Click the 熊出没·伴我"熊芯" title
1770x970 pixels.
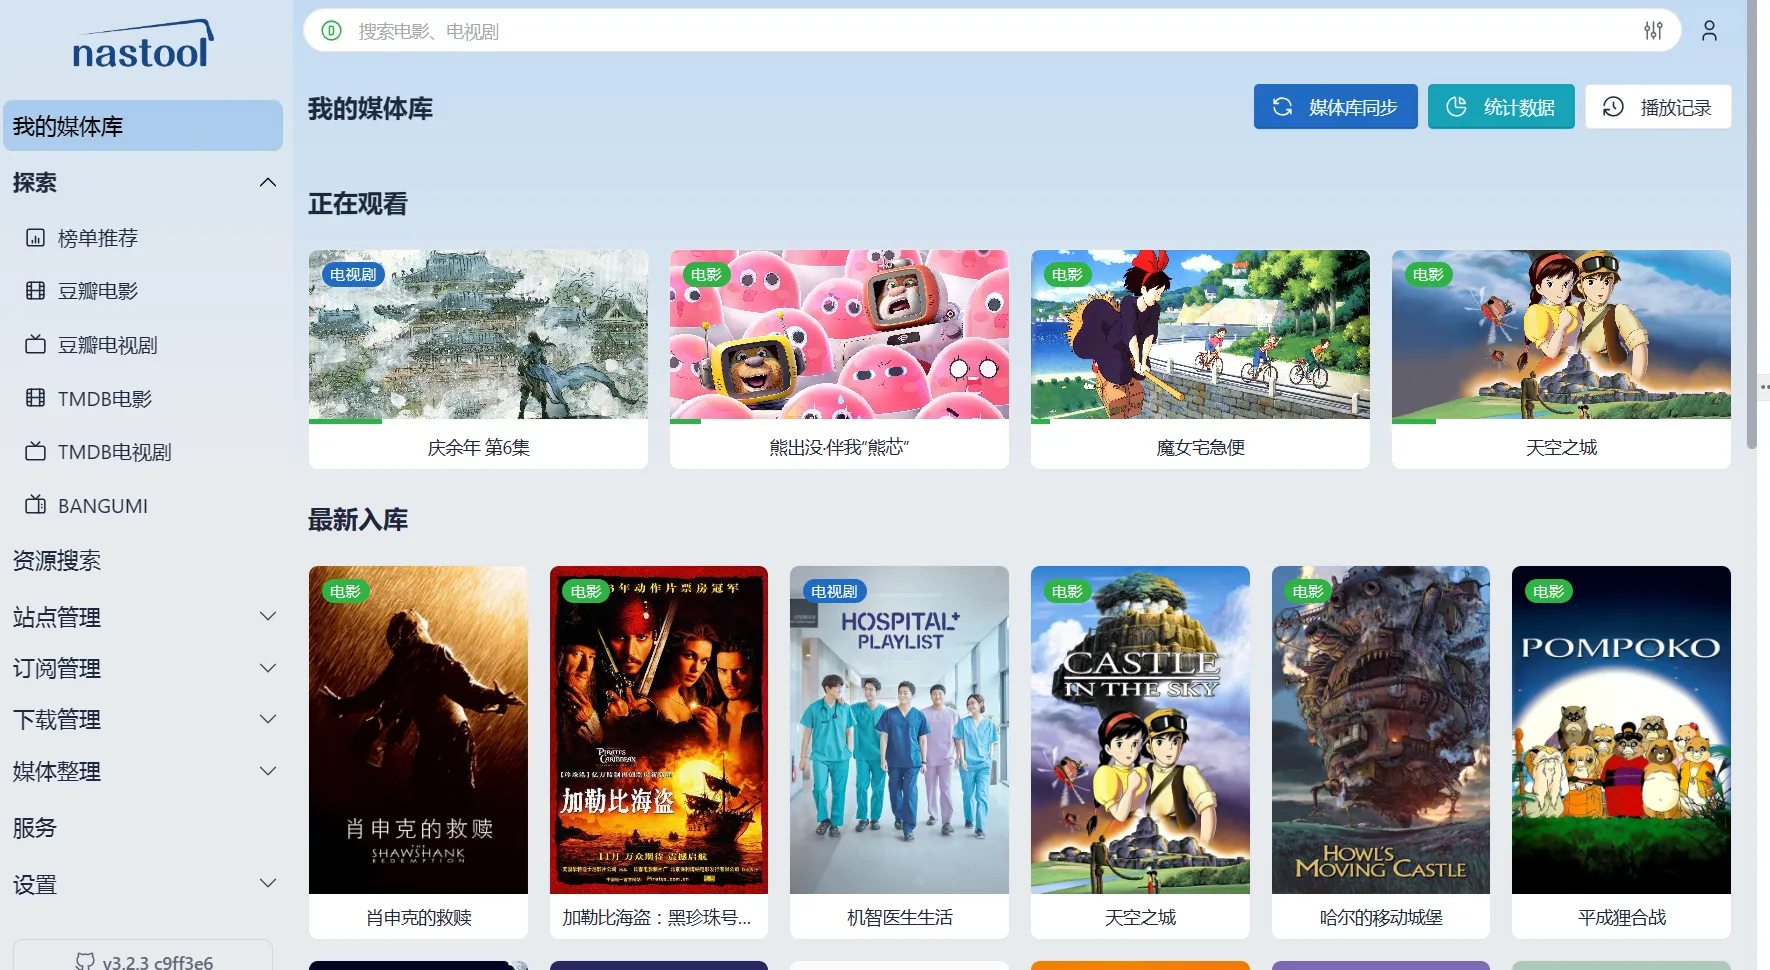tap(839, 448)
